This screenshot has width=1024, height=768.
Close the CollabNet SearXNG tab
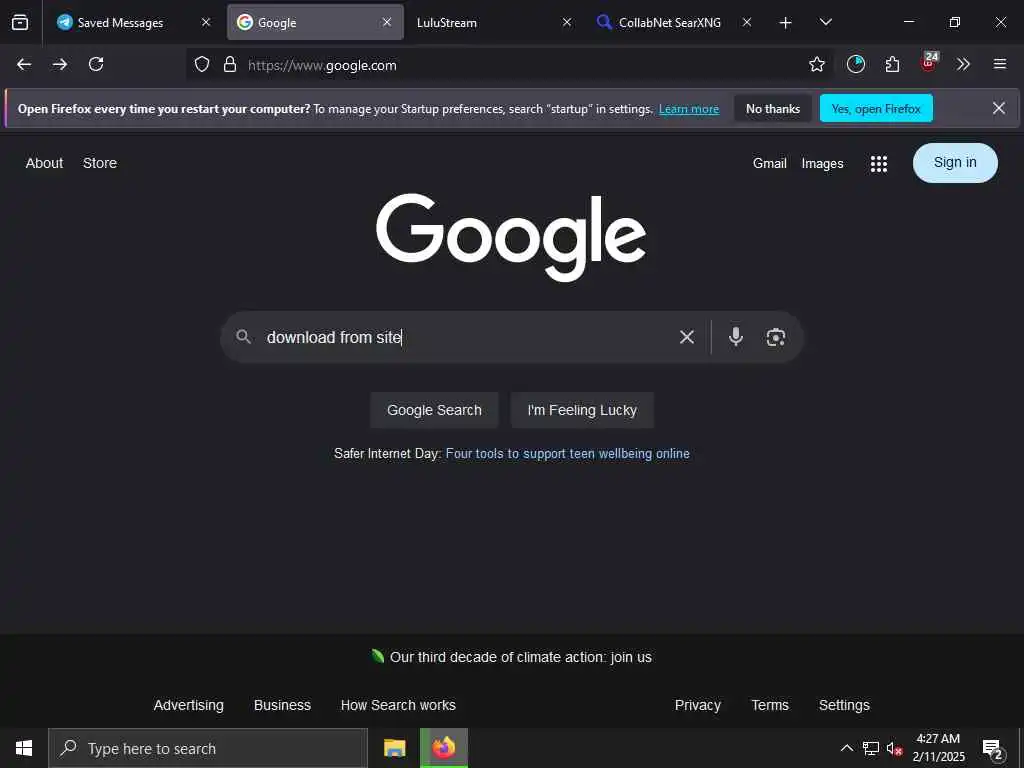[x=746, y=22]
